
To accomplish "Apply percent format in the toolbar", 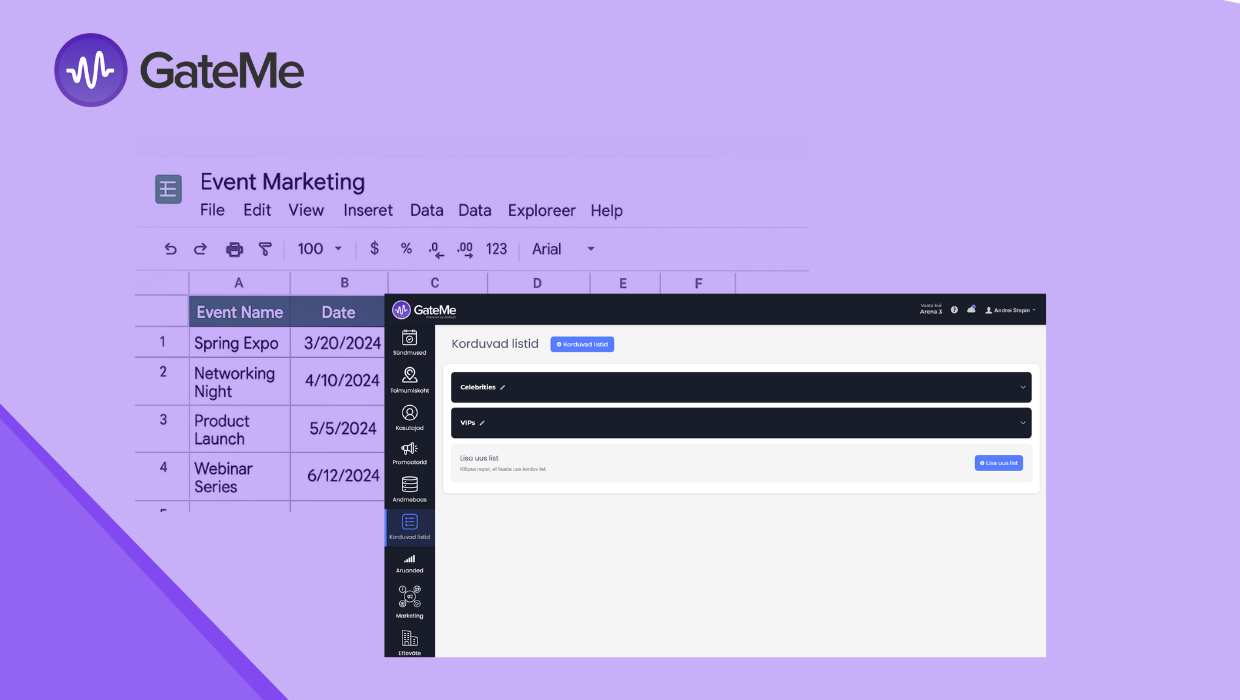I will (406, 249).
